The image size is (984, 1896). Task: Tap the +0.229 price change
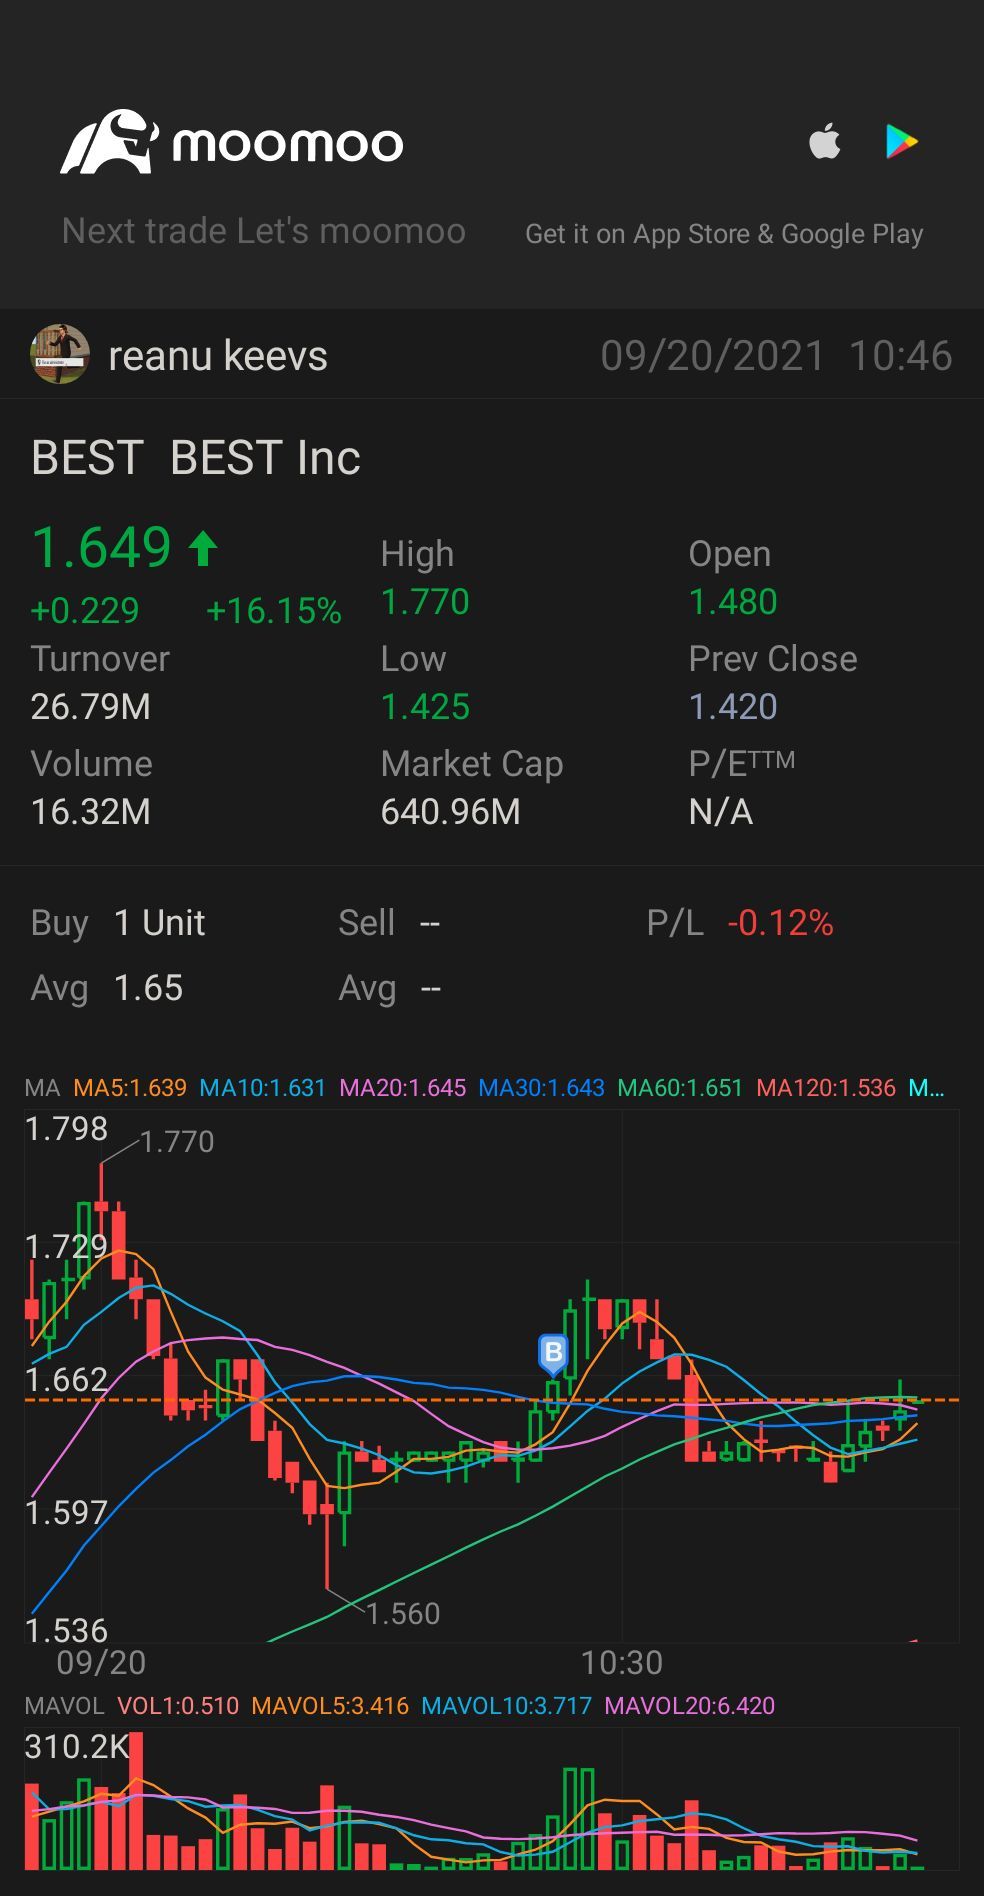85,610
